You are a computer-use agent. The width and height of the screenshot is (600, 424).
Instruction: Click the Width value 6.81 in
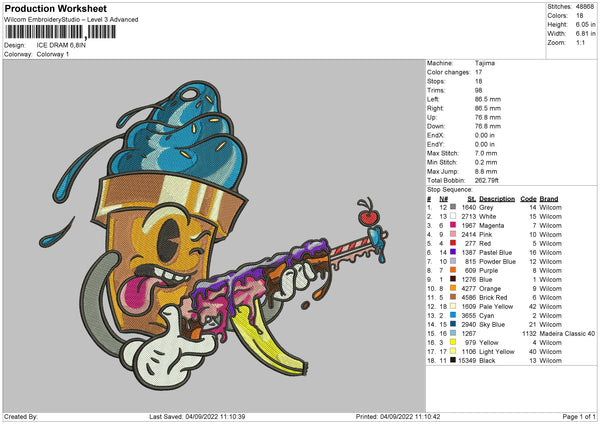point(585,34)
